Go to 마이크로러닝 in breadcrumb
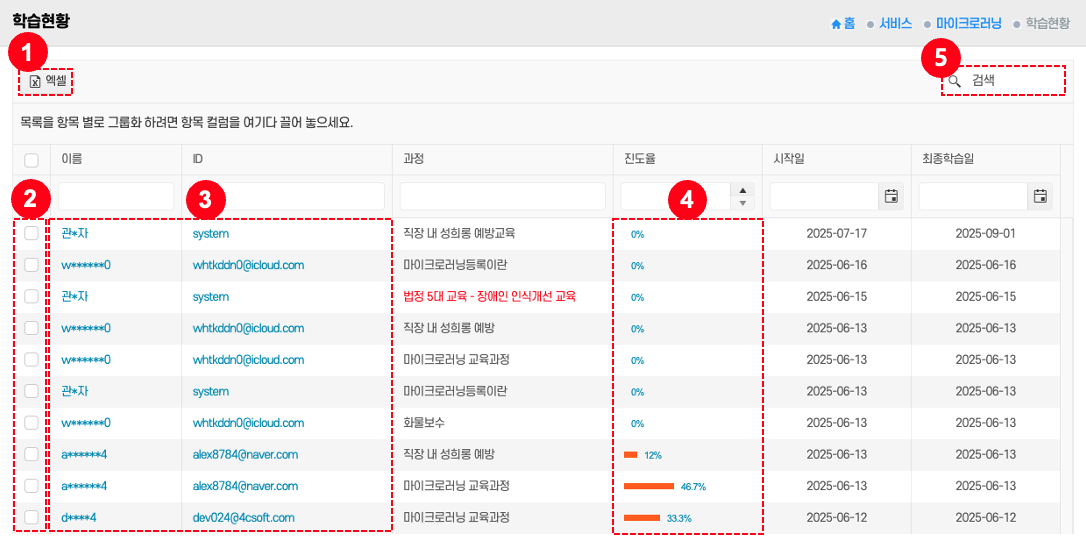This screenshot has width=1086, height=544. 968,23
